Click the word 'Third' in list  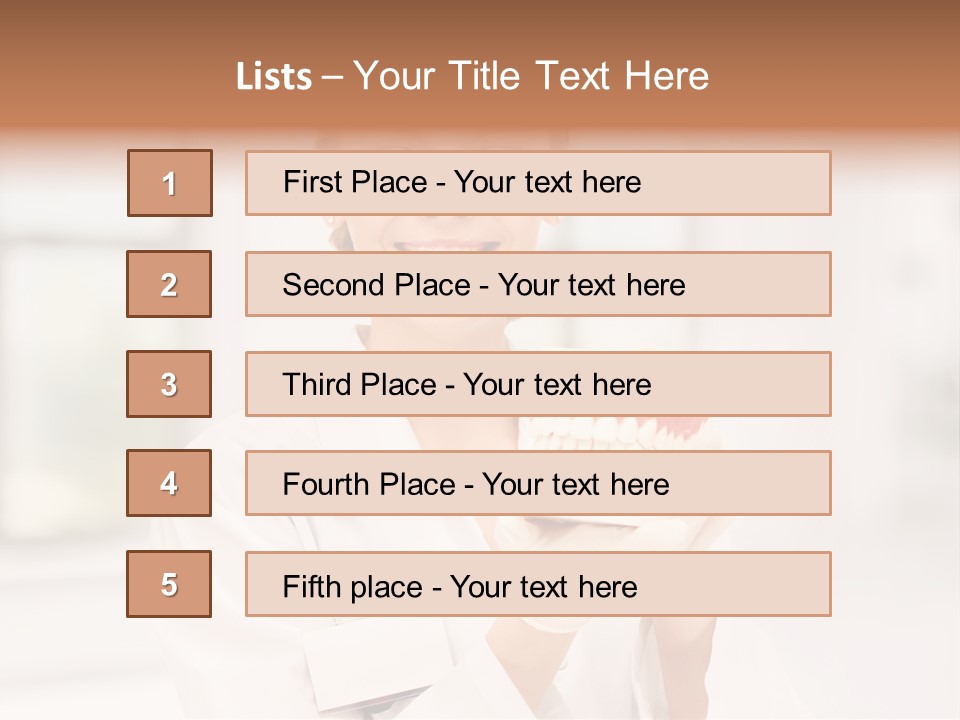317,385
